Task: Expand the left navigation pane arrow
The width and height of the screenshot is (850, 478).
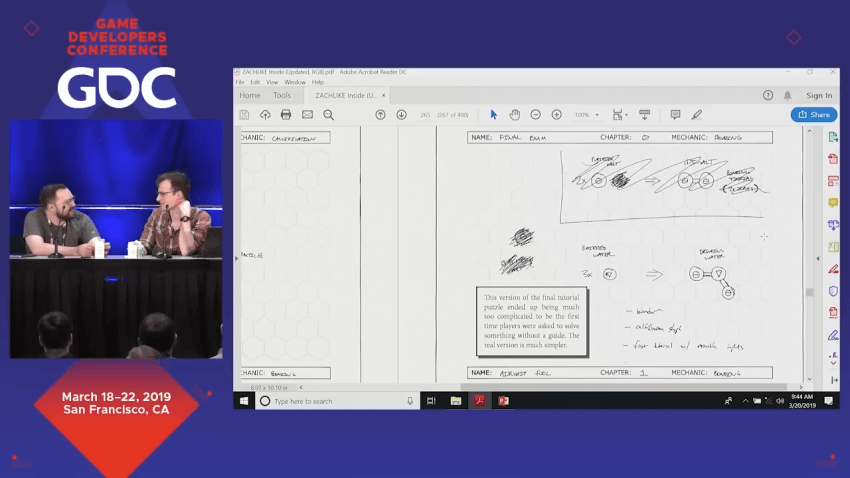Action: [x=236, y=259]
